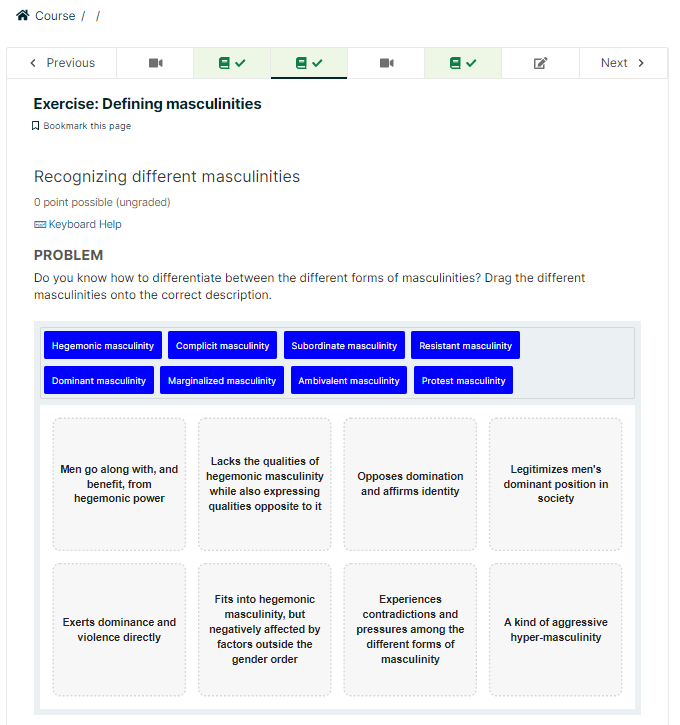Click the bookmark icon for this page
This screenshot has height=725, width=680.
tap(35, 126)
